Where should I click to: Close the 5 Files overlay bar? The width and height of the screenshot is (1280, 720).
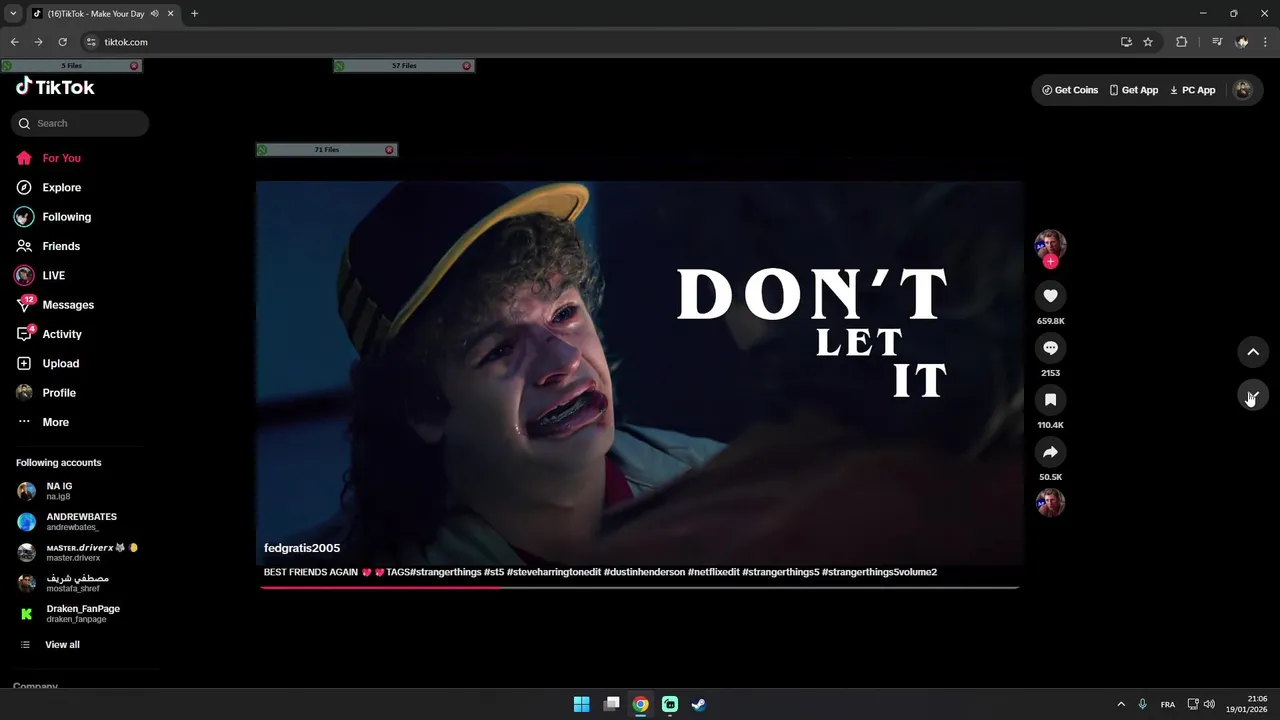[x=134, y=66]
